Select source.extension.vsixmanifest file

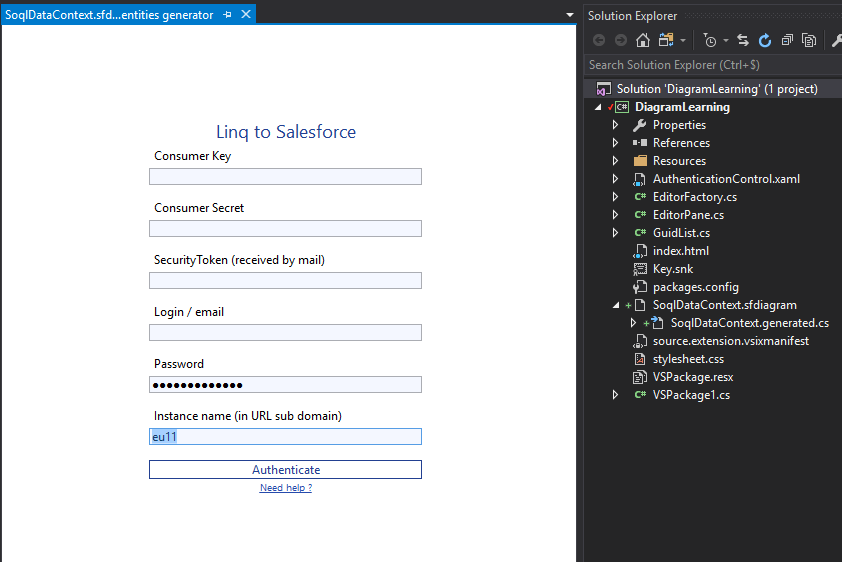click(731, 341)
